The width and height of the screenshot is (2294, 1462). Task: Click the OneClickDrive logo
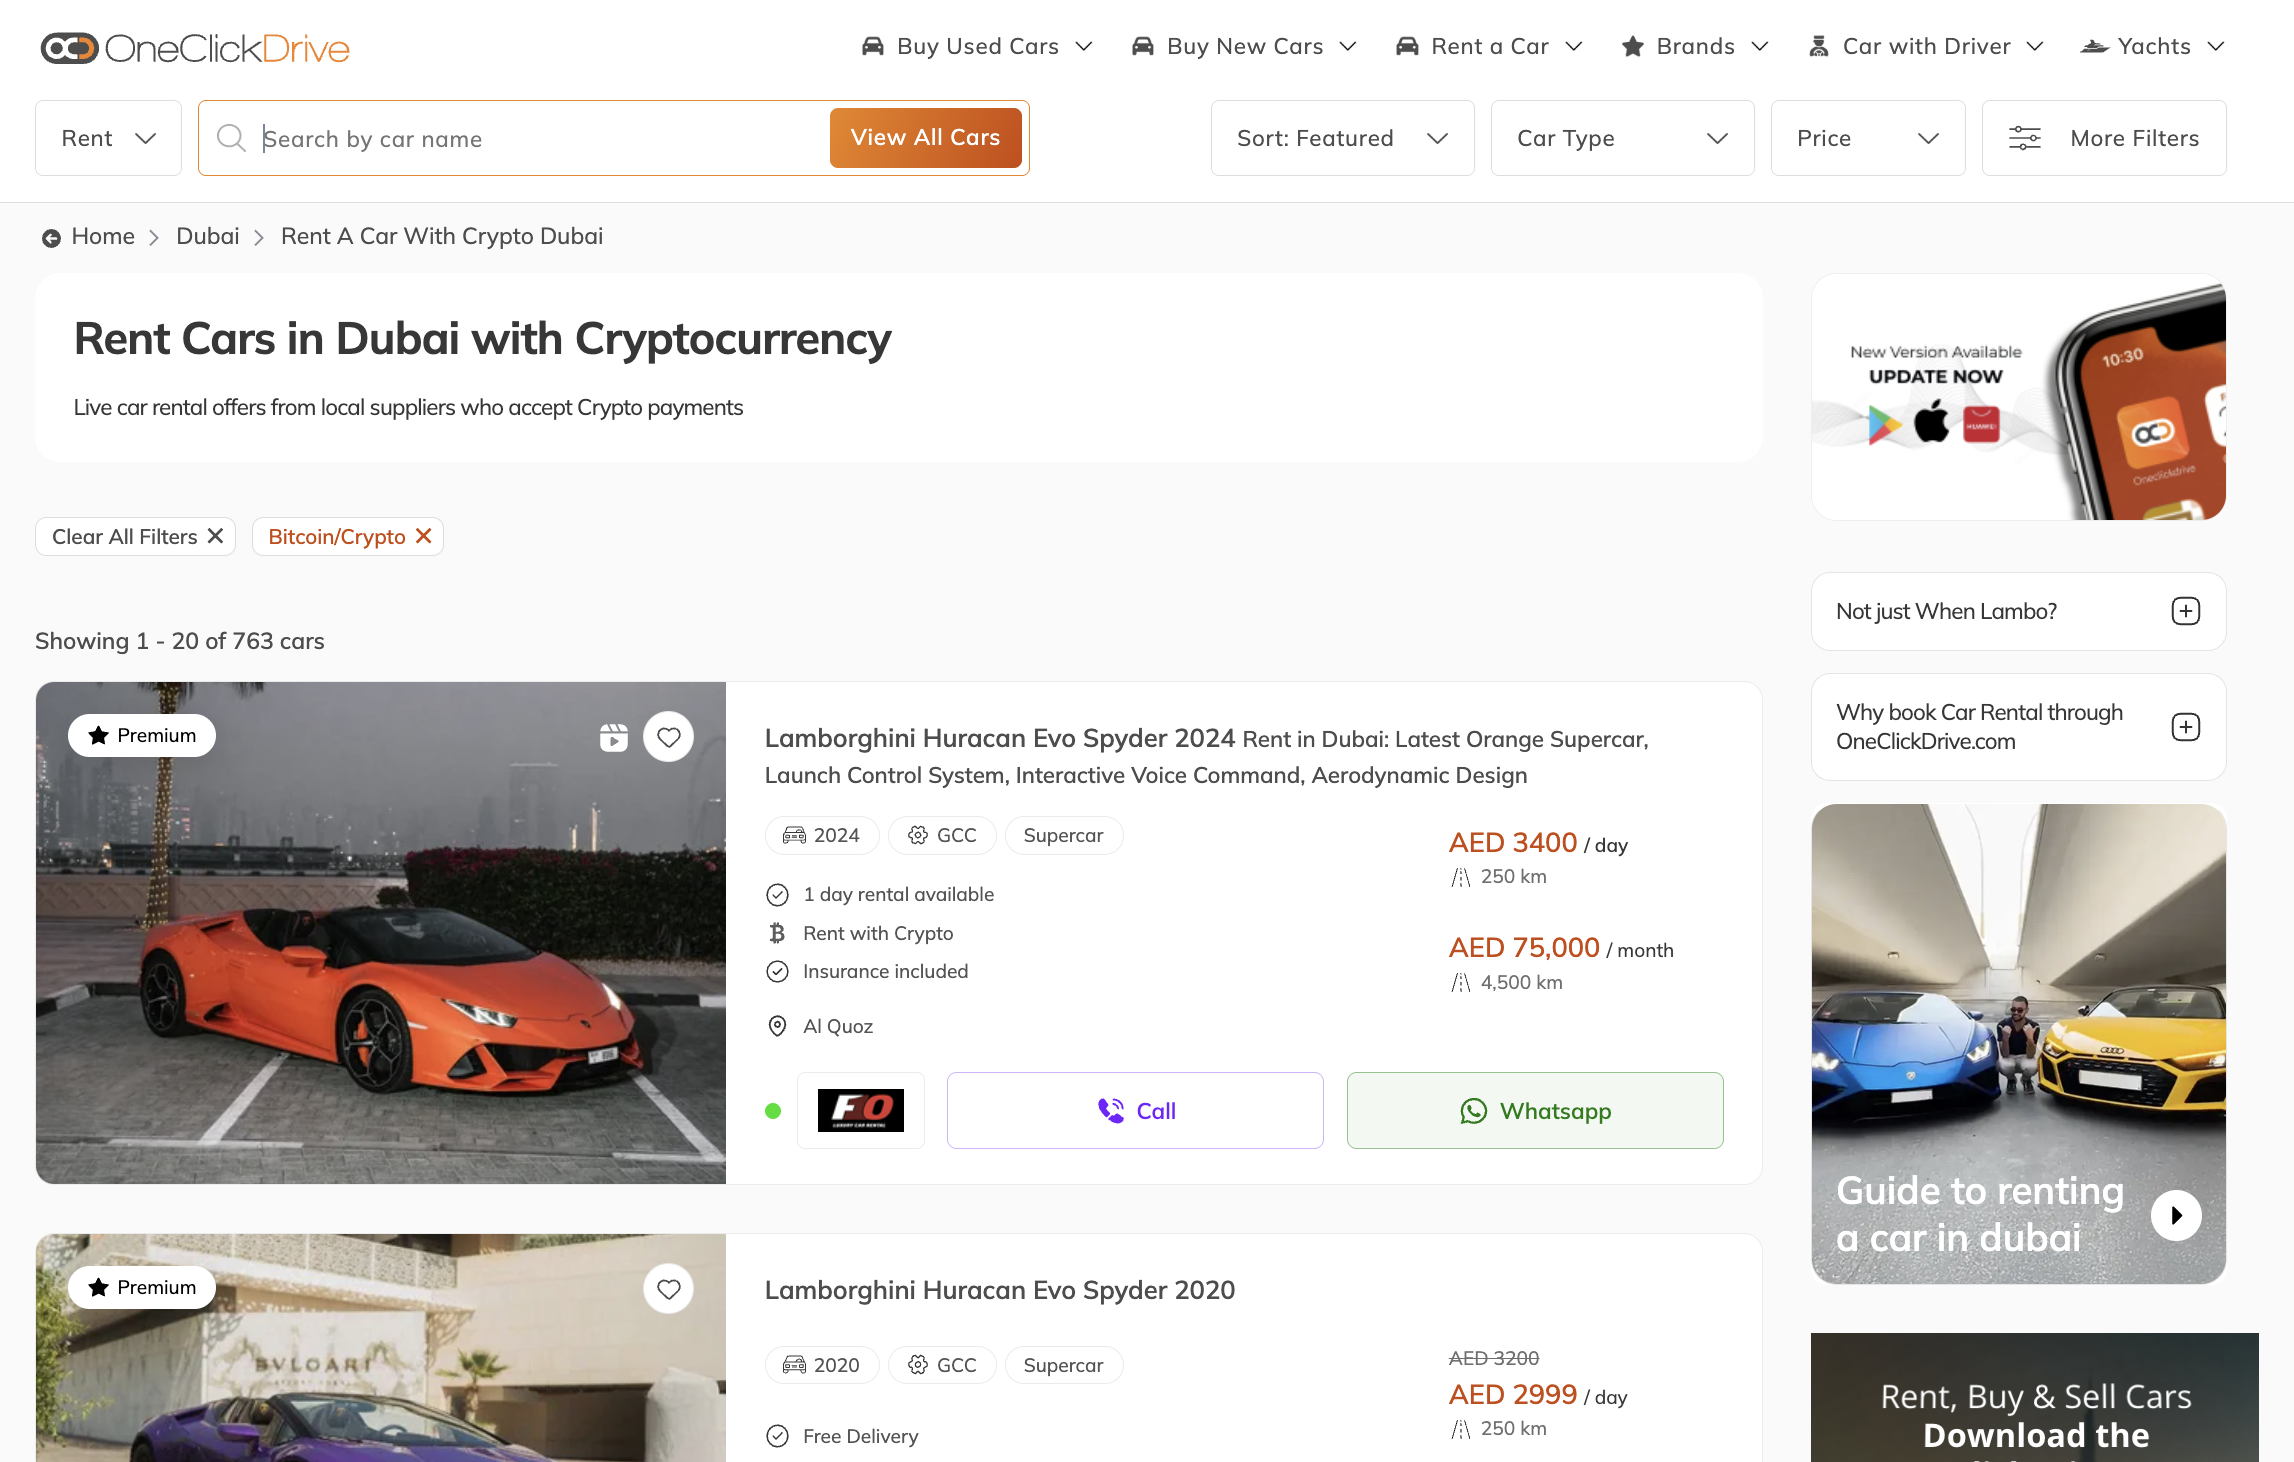(195, 48)
